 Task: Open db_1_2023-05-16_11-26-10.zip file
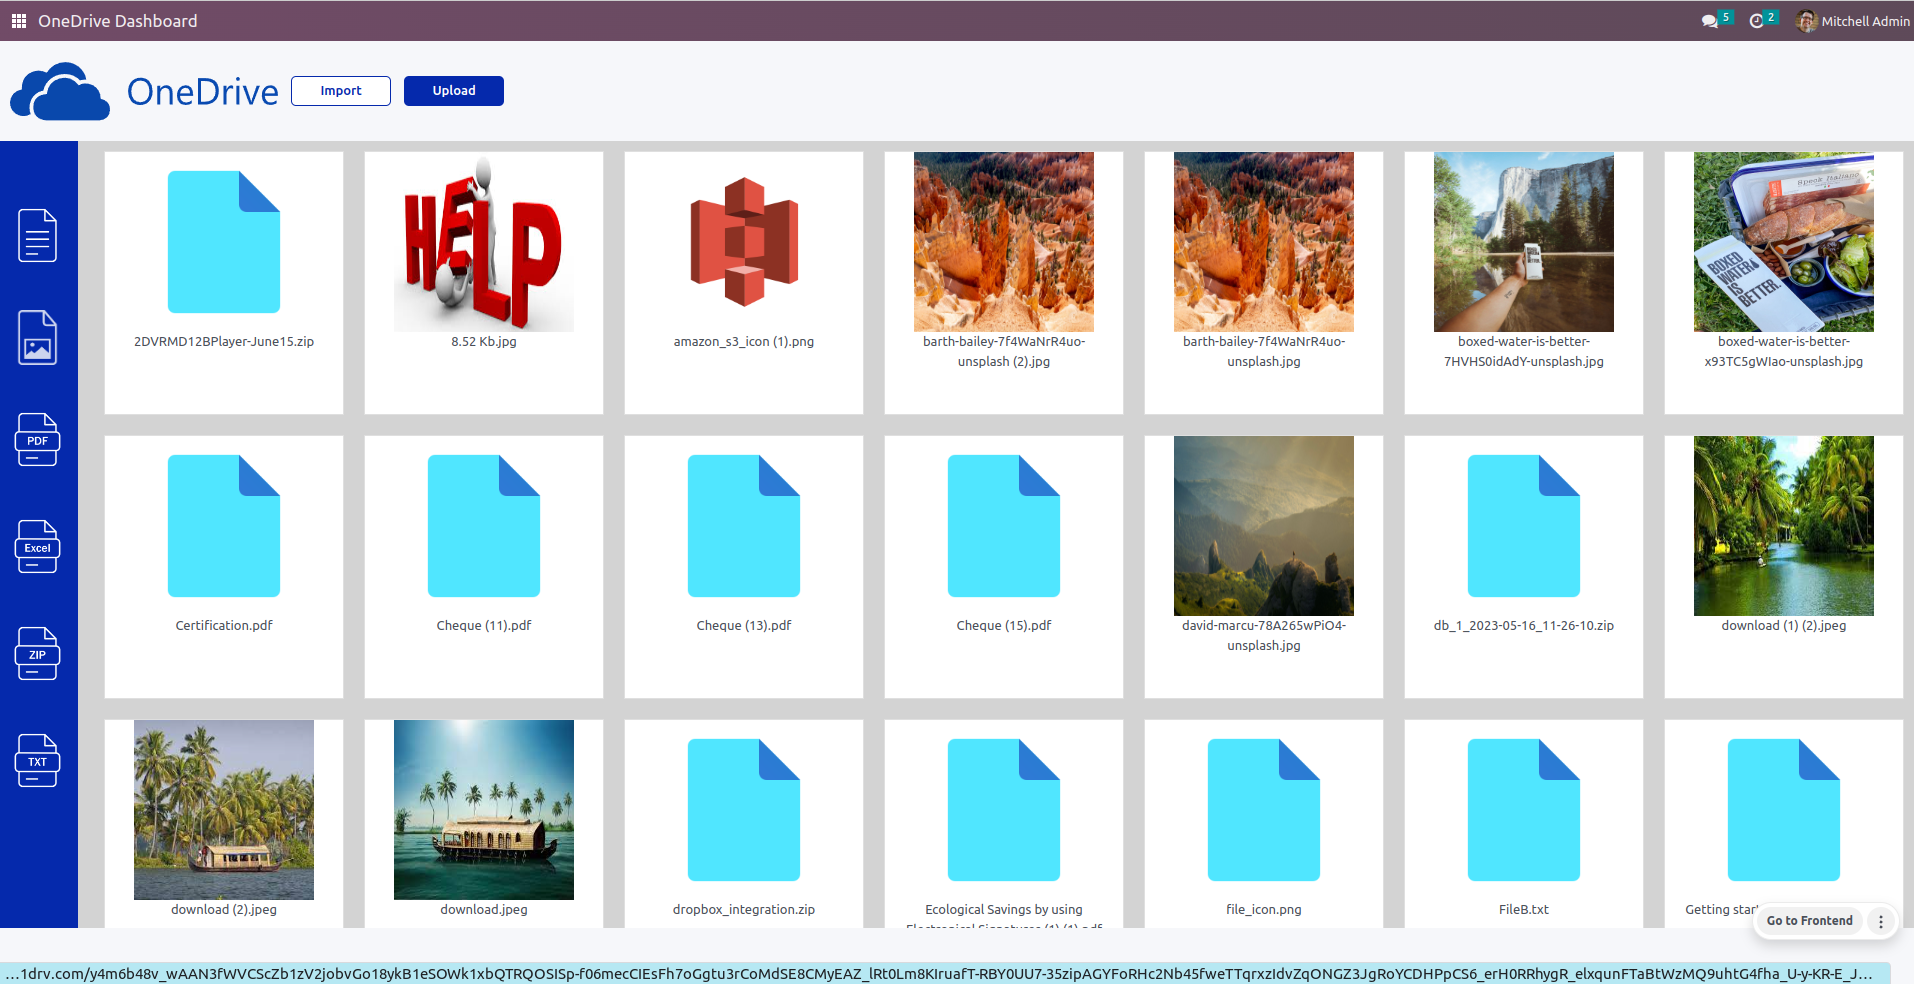point(1524,527)
